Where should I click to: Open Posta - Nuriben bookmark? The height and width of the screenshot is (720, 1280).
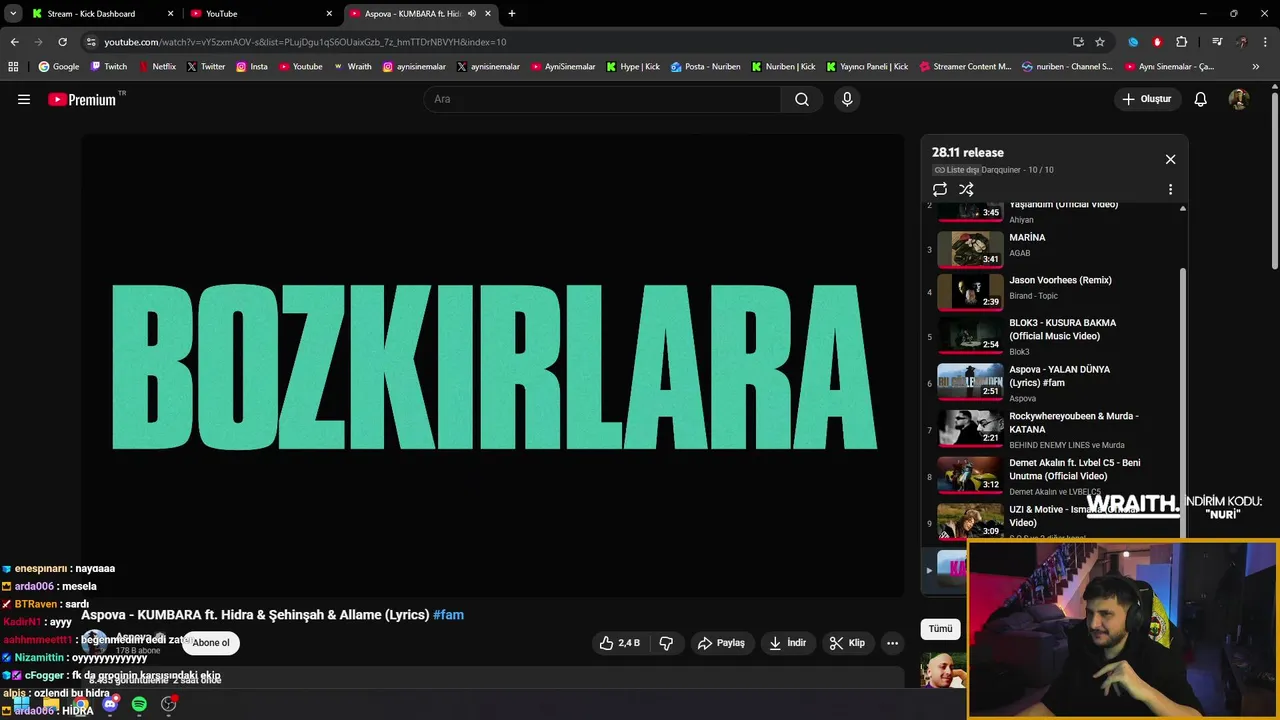point(706,67)
